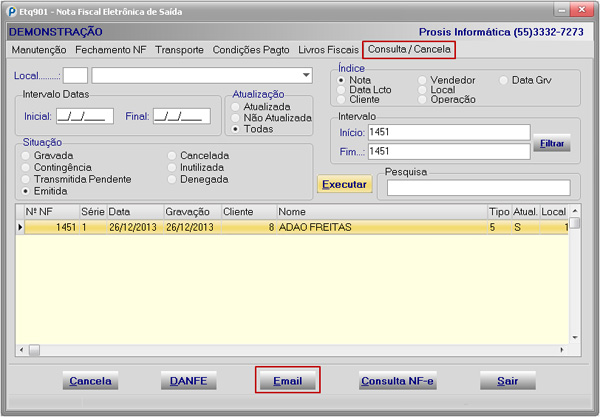This screenshot has height=417, width=600.
Task: Click the Executar button
Action: pos(344,184)
